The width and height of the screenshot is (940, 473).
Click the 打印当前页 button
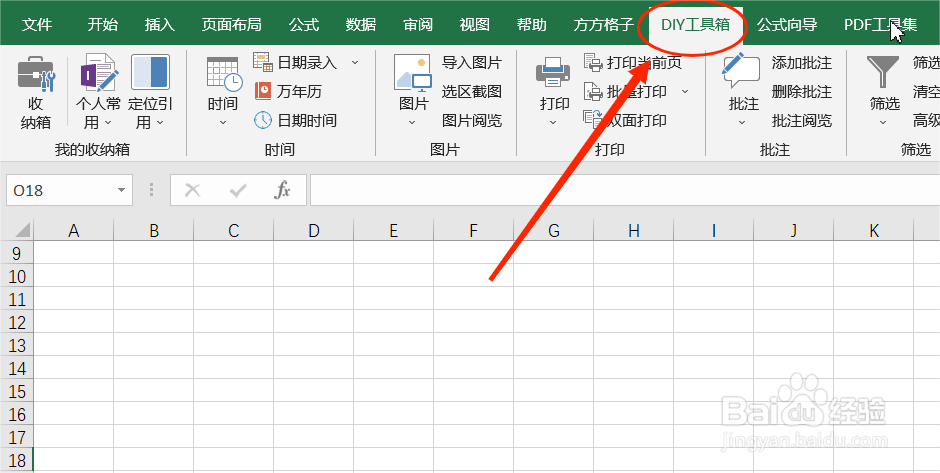click(633, 62)
